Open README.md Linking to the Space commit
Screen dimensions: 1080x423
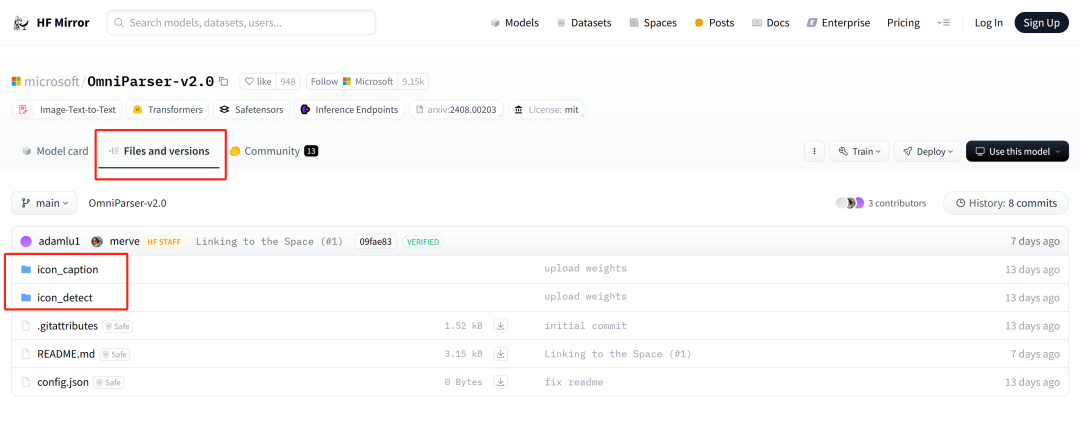[x=618, y=353]
